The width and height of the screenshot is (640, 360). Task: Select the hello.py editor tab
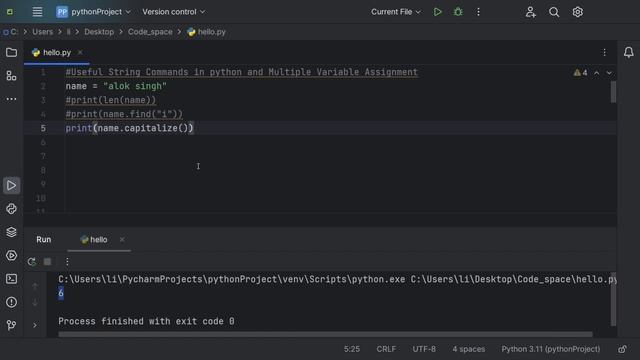point(57,52)
